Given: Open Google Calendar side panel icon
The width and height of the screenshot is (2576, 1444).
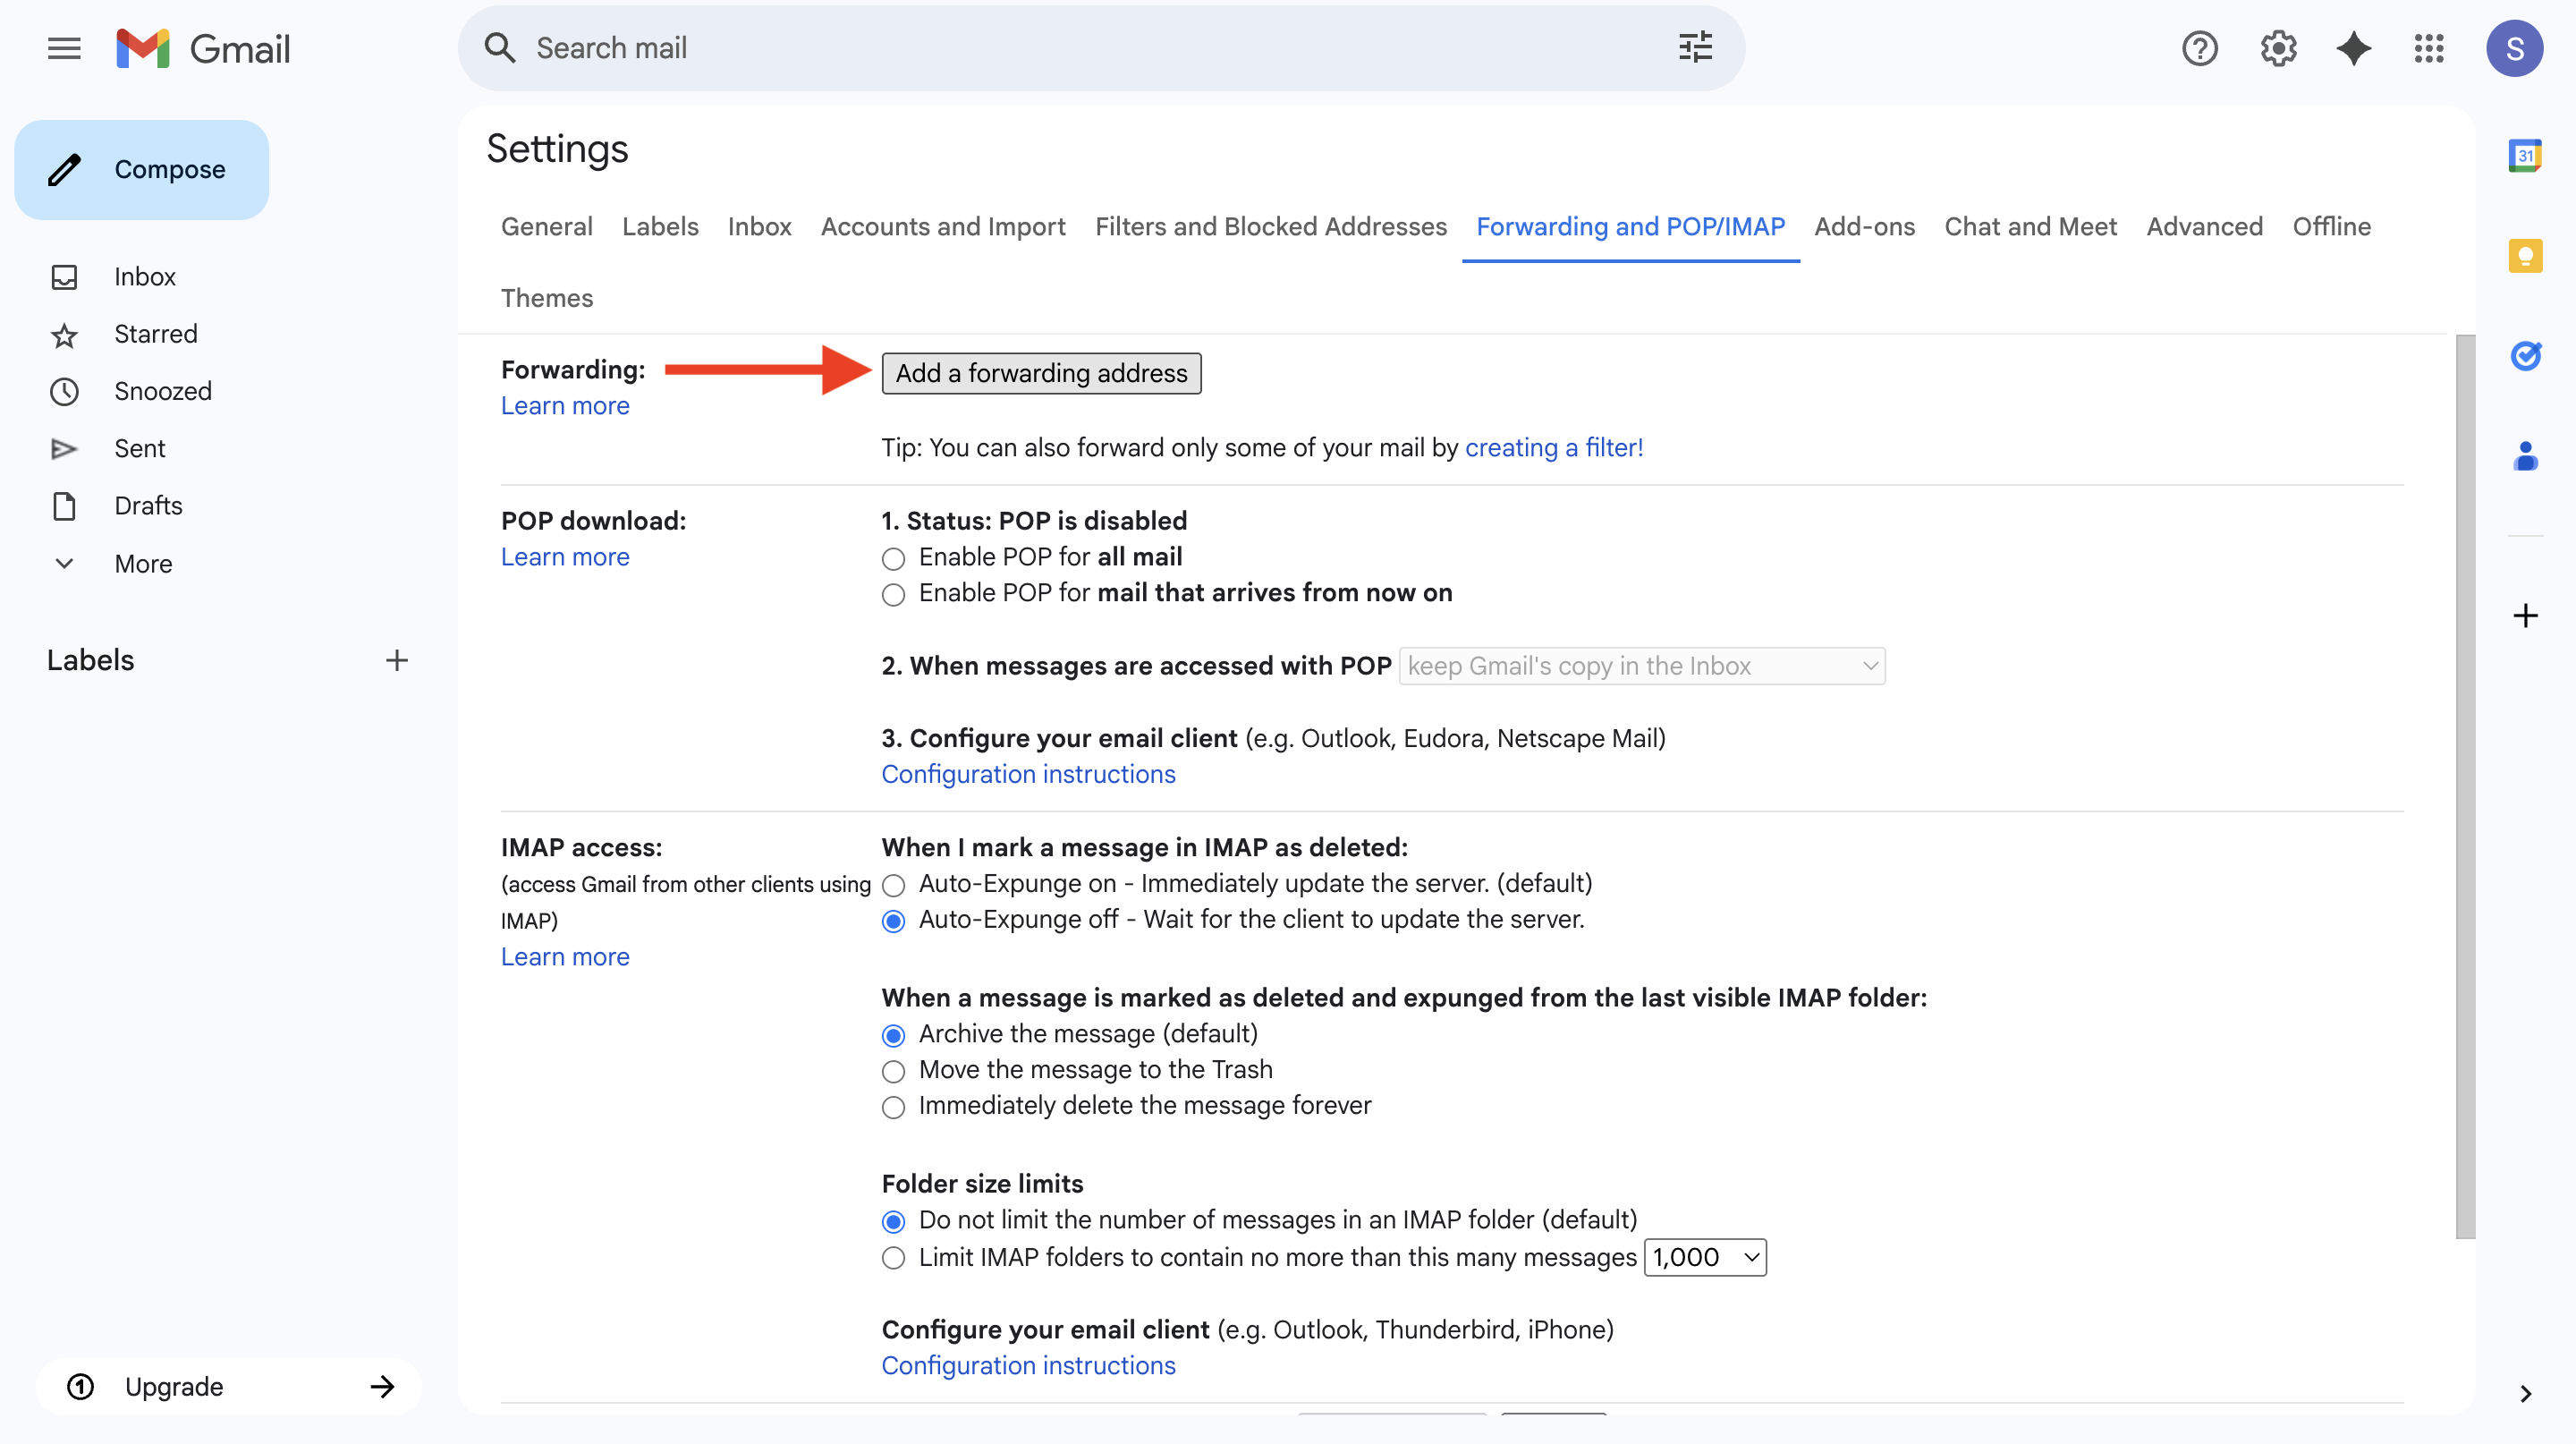Looking at the screenshot, I should 2524,156.
